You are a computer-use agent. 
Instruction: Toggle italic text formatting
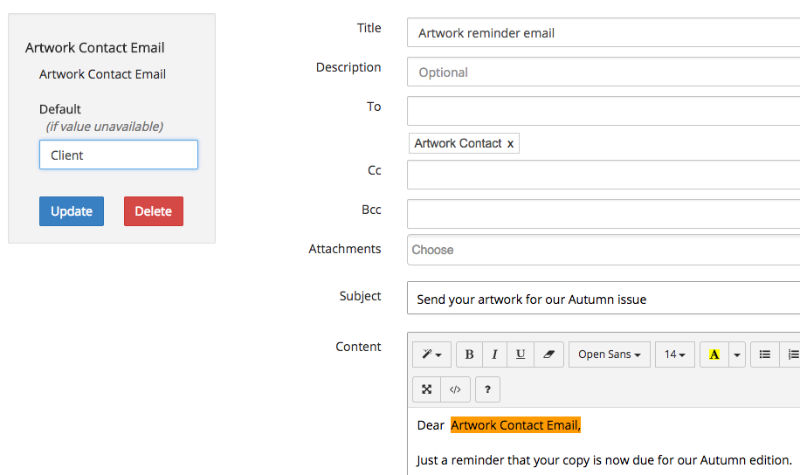(494, 354)
